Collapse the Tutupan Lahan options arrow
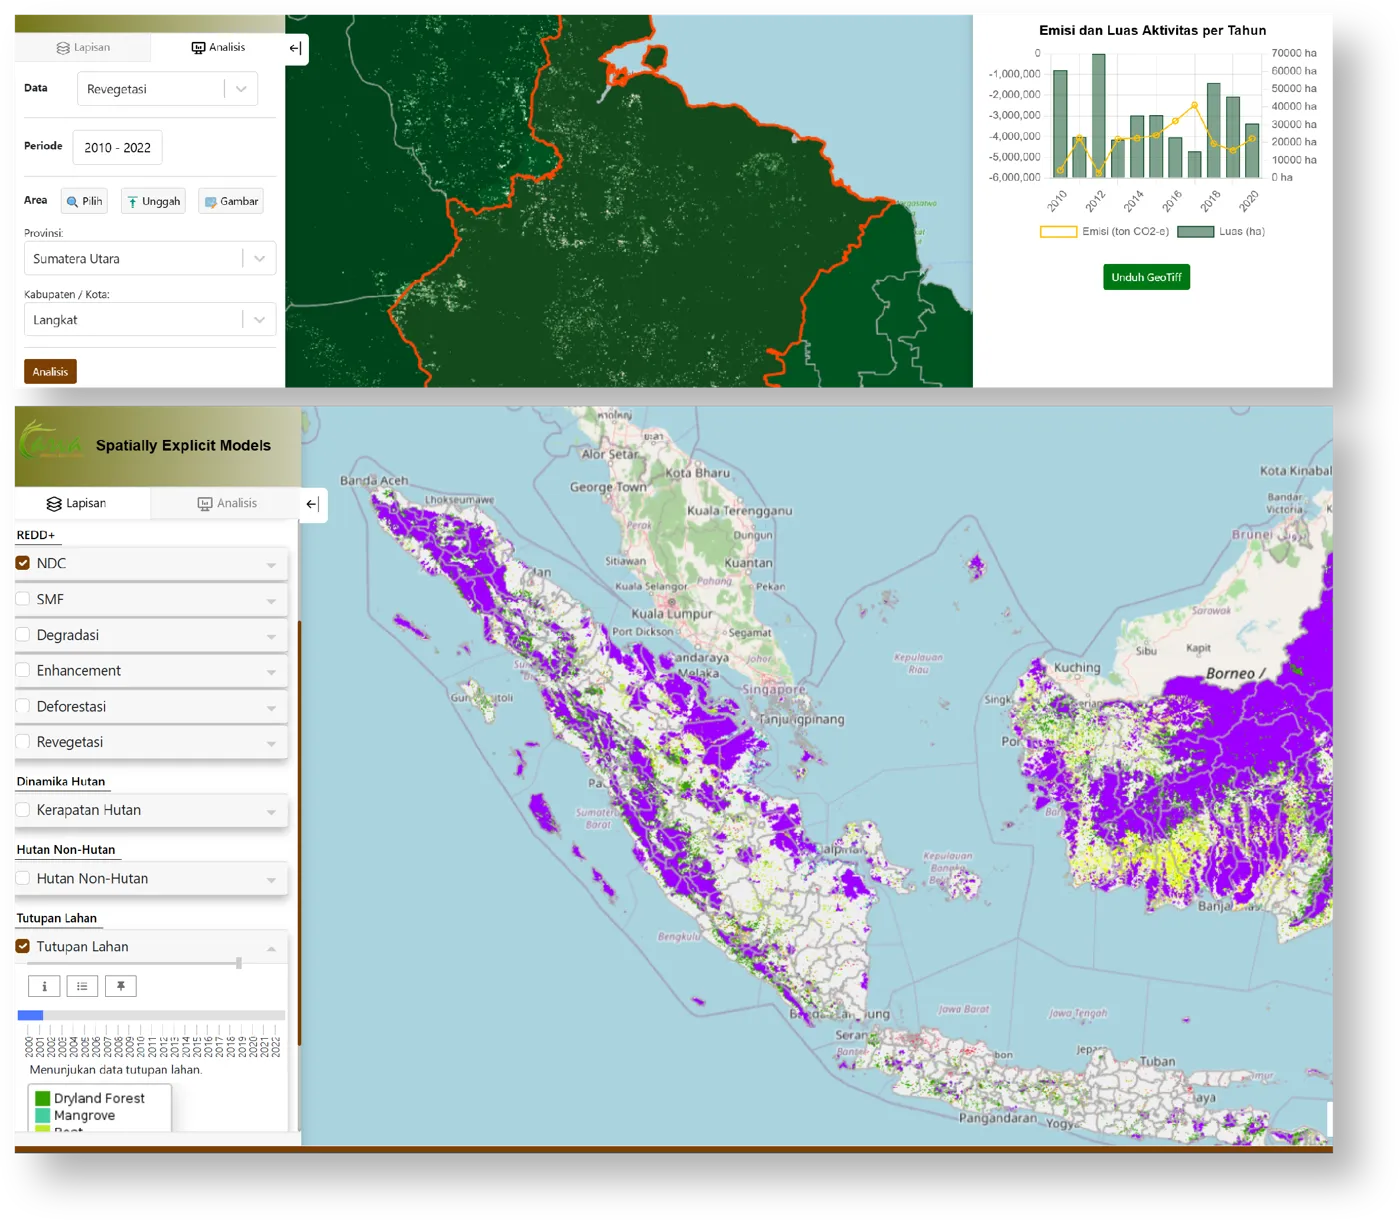This screenshot has width=1400, height=1220. tap(271, 948)
